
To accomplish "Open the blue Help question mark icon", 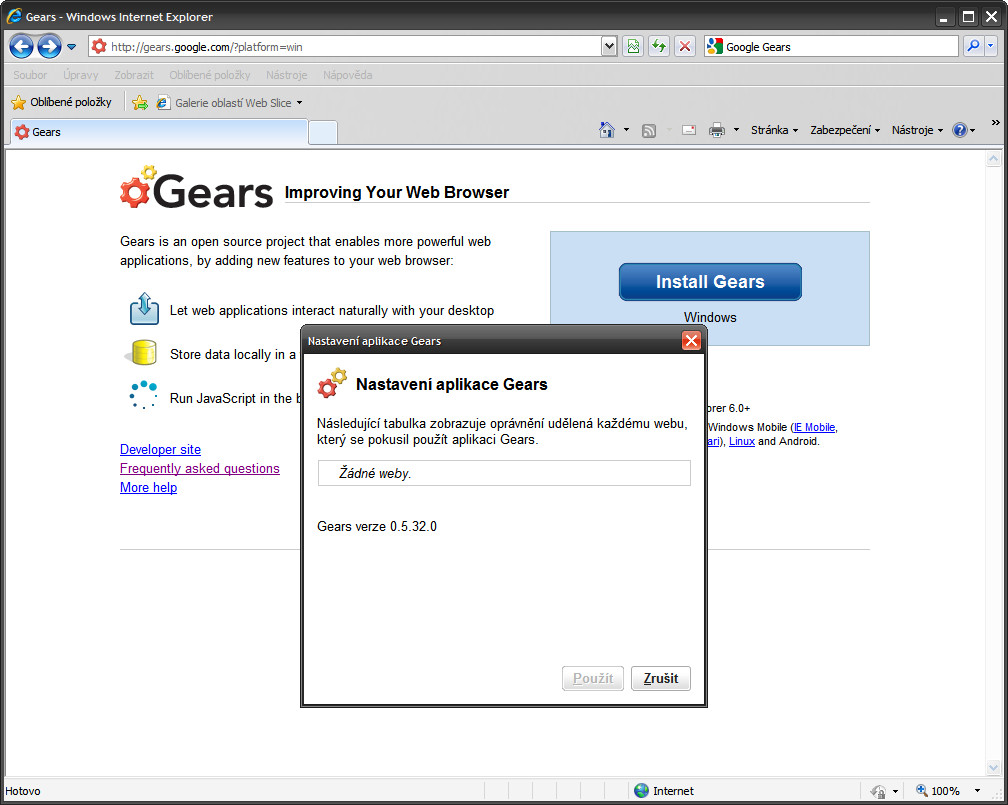I will point(960,130).
